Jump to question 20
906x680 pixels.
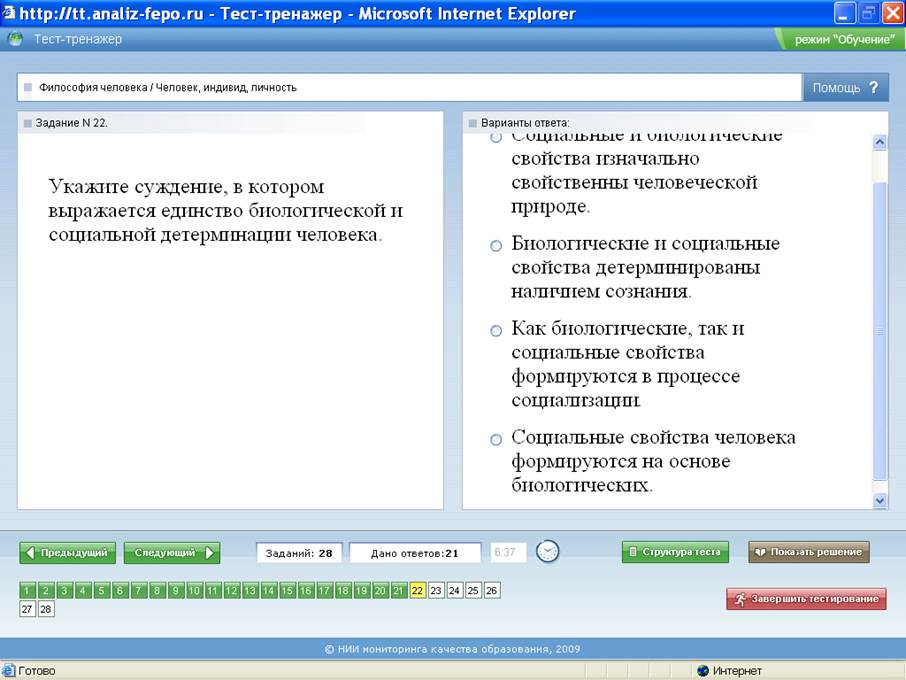(x=380, y=590)
